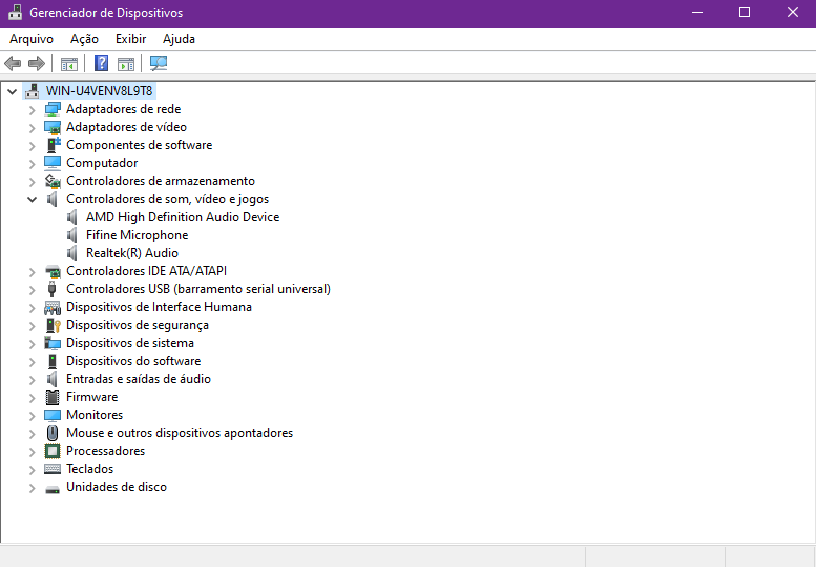The width and height of the screenshot is (819, 567).
Task: Select Entradas e saídas de áudio label
Action: [138, 379]
